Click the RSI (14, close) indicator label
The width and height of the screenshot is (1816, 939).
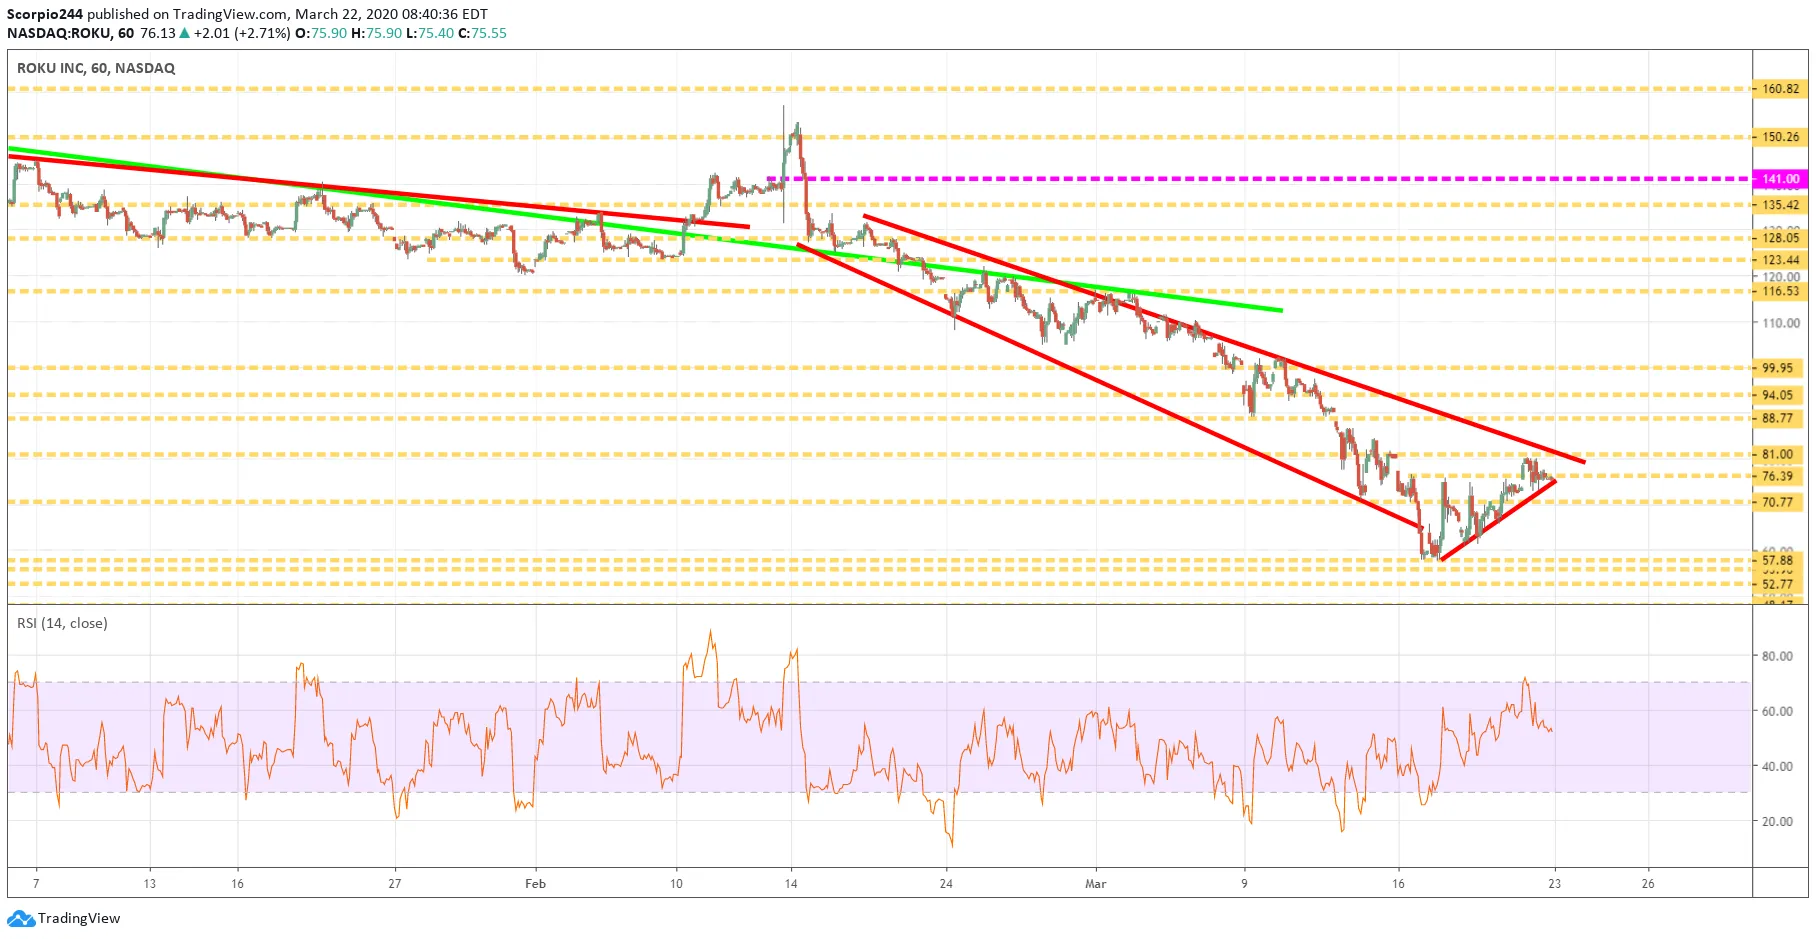click(62, 623)
